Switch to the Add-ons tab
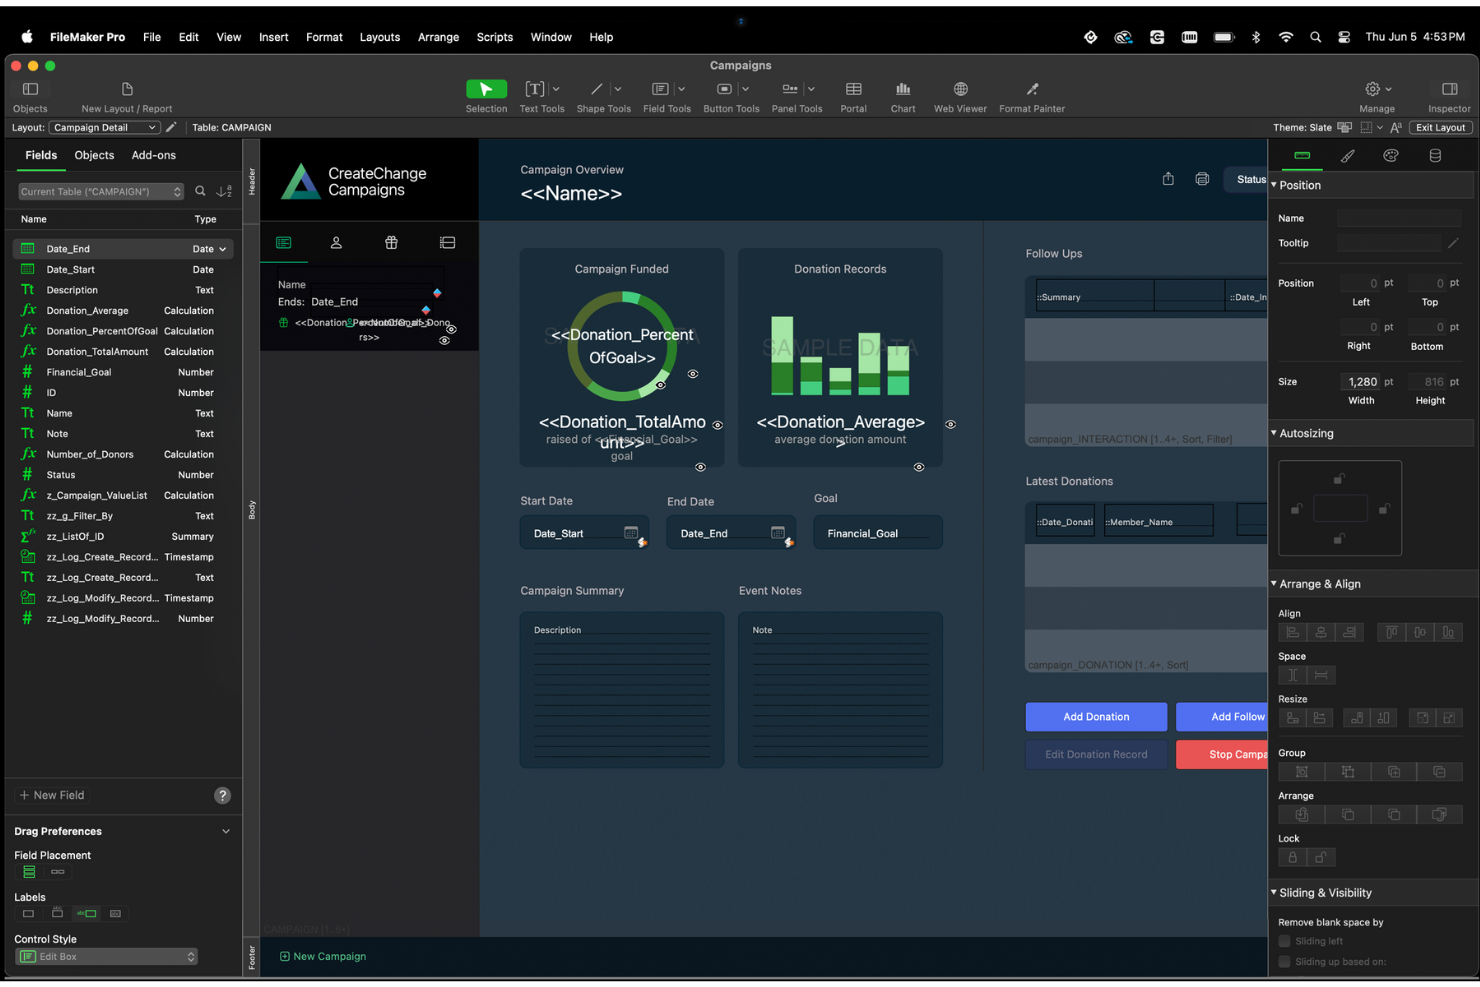 click(153, 155)
